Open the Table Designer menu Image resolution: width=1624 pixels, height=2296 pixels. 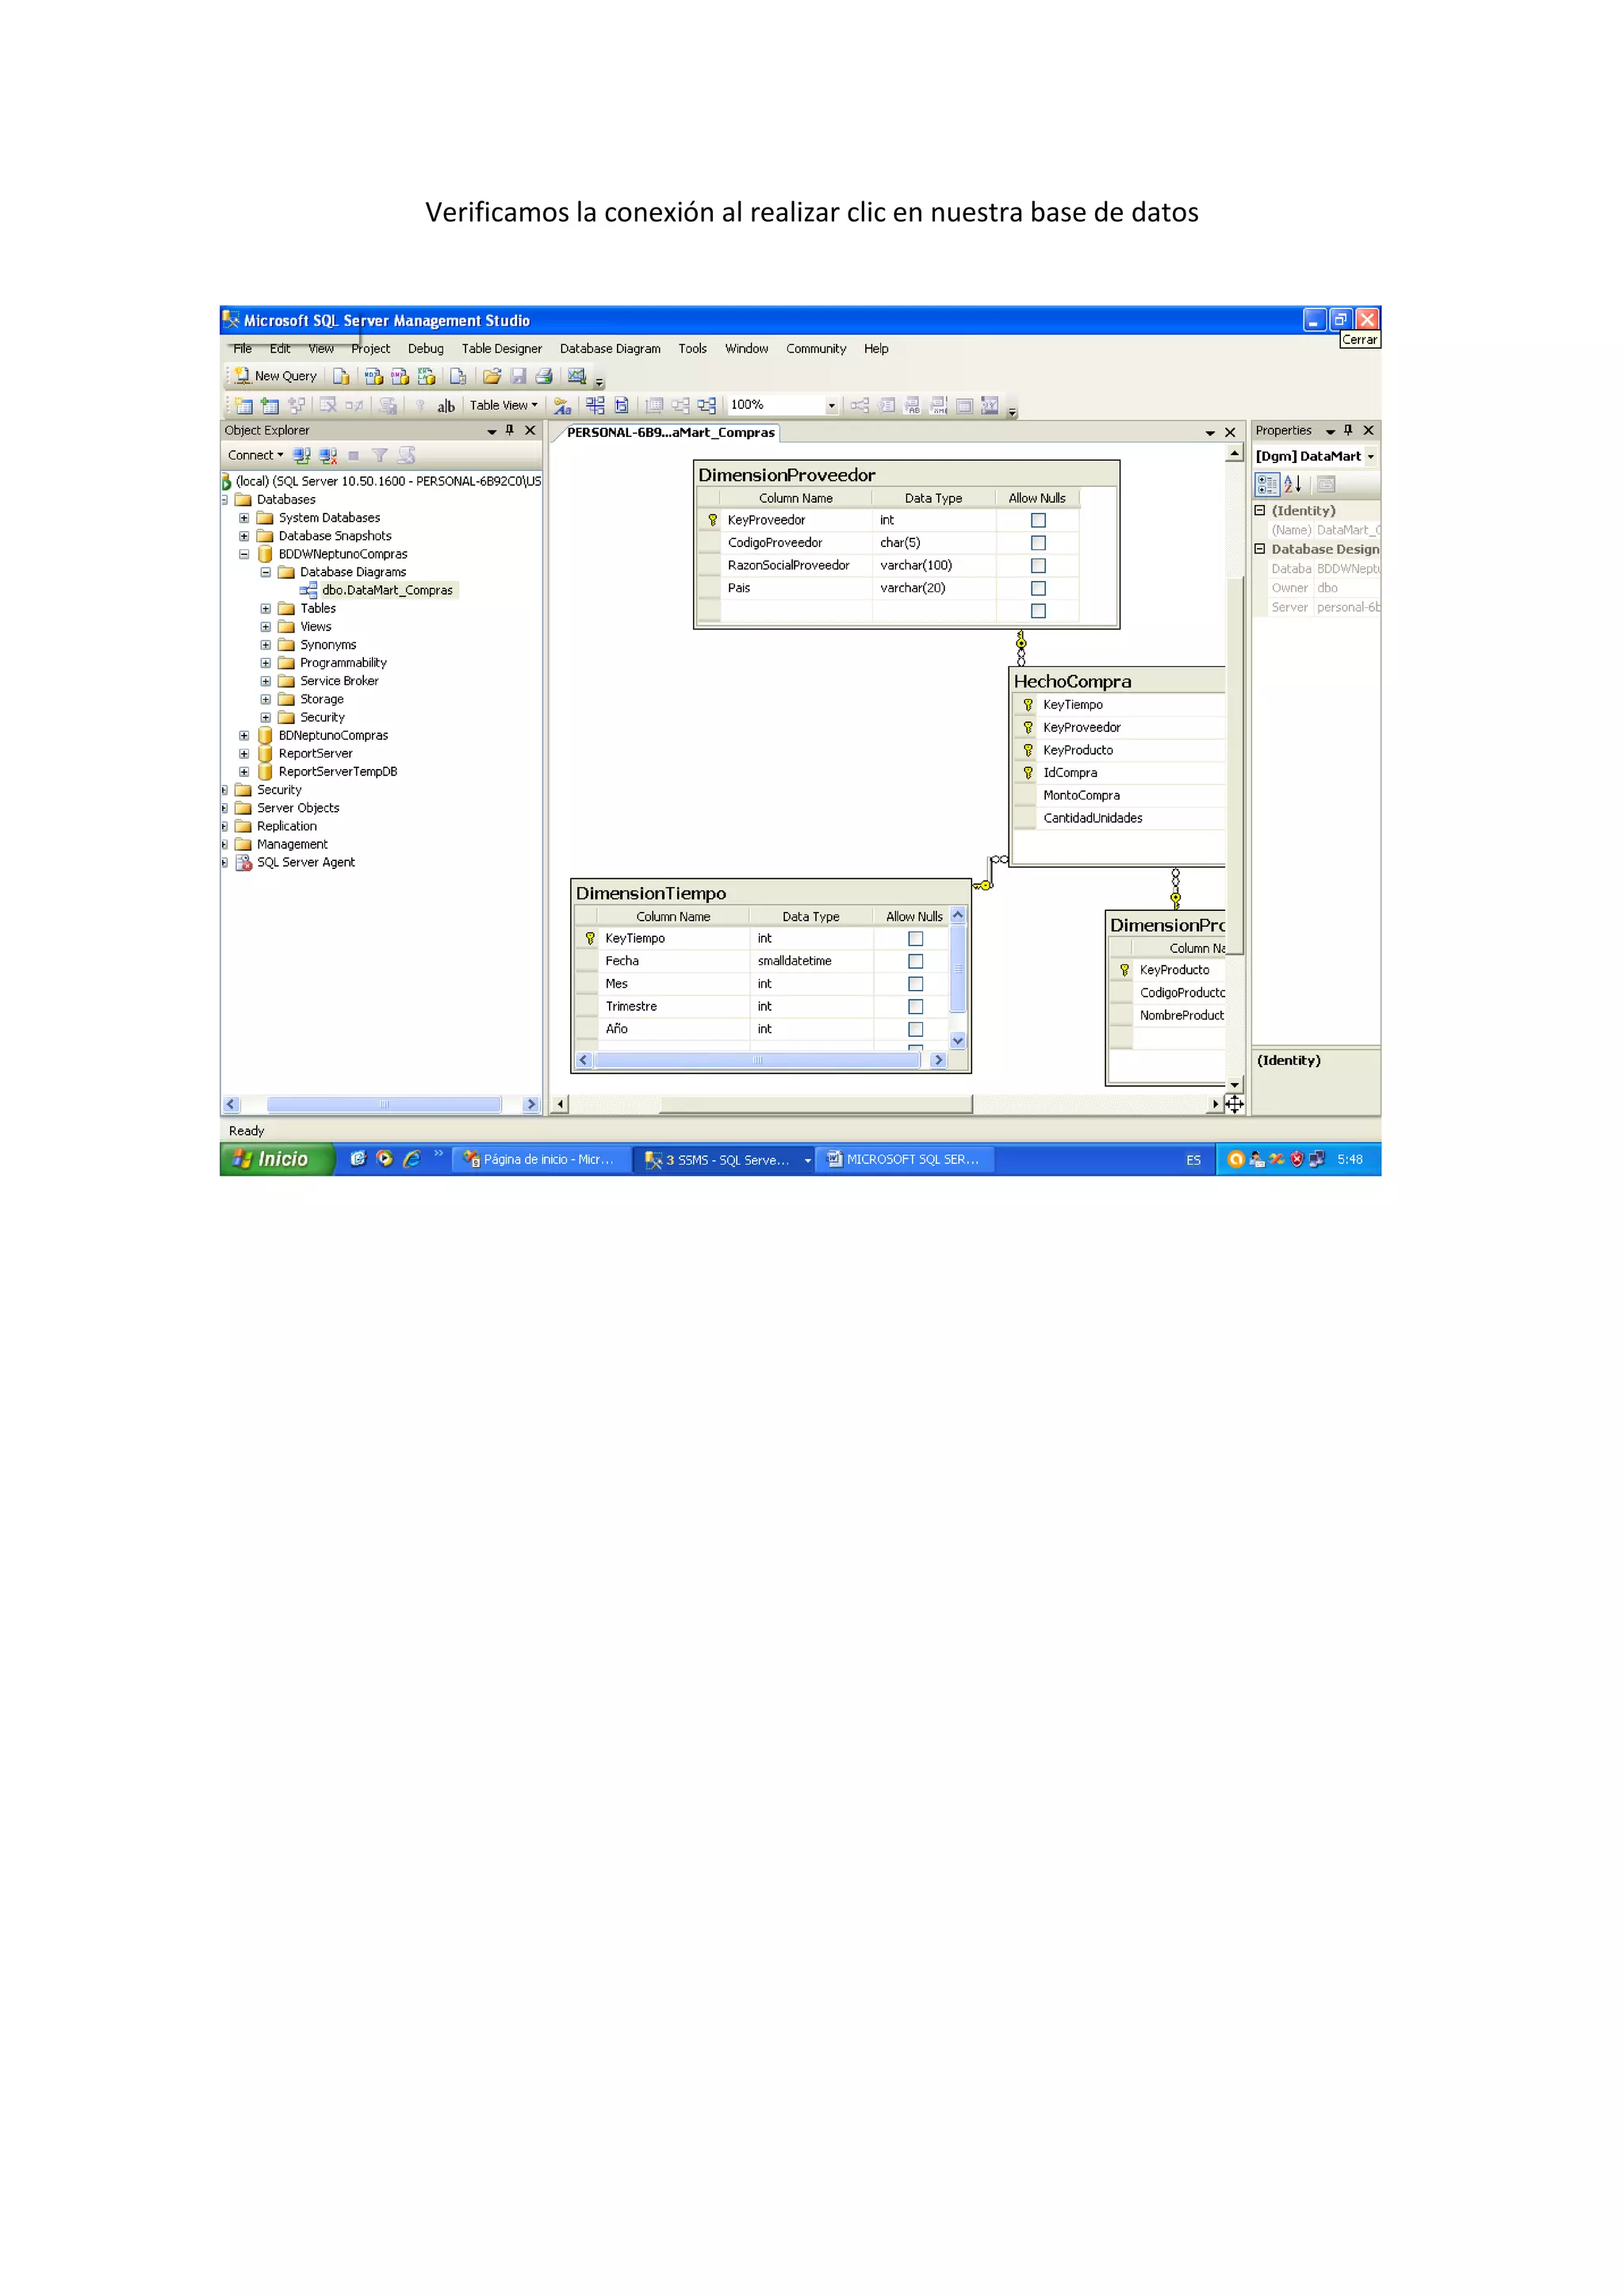(501, 348)
